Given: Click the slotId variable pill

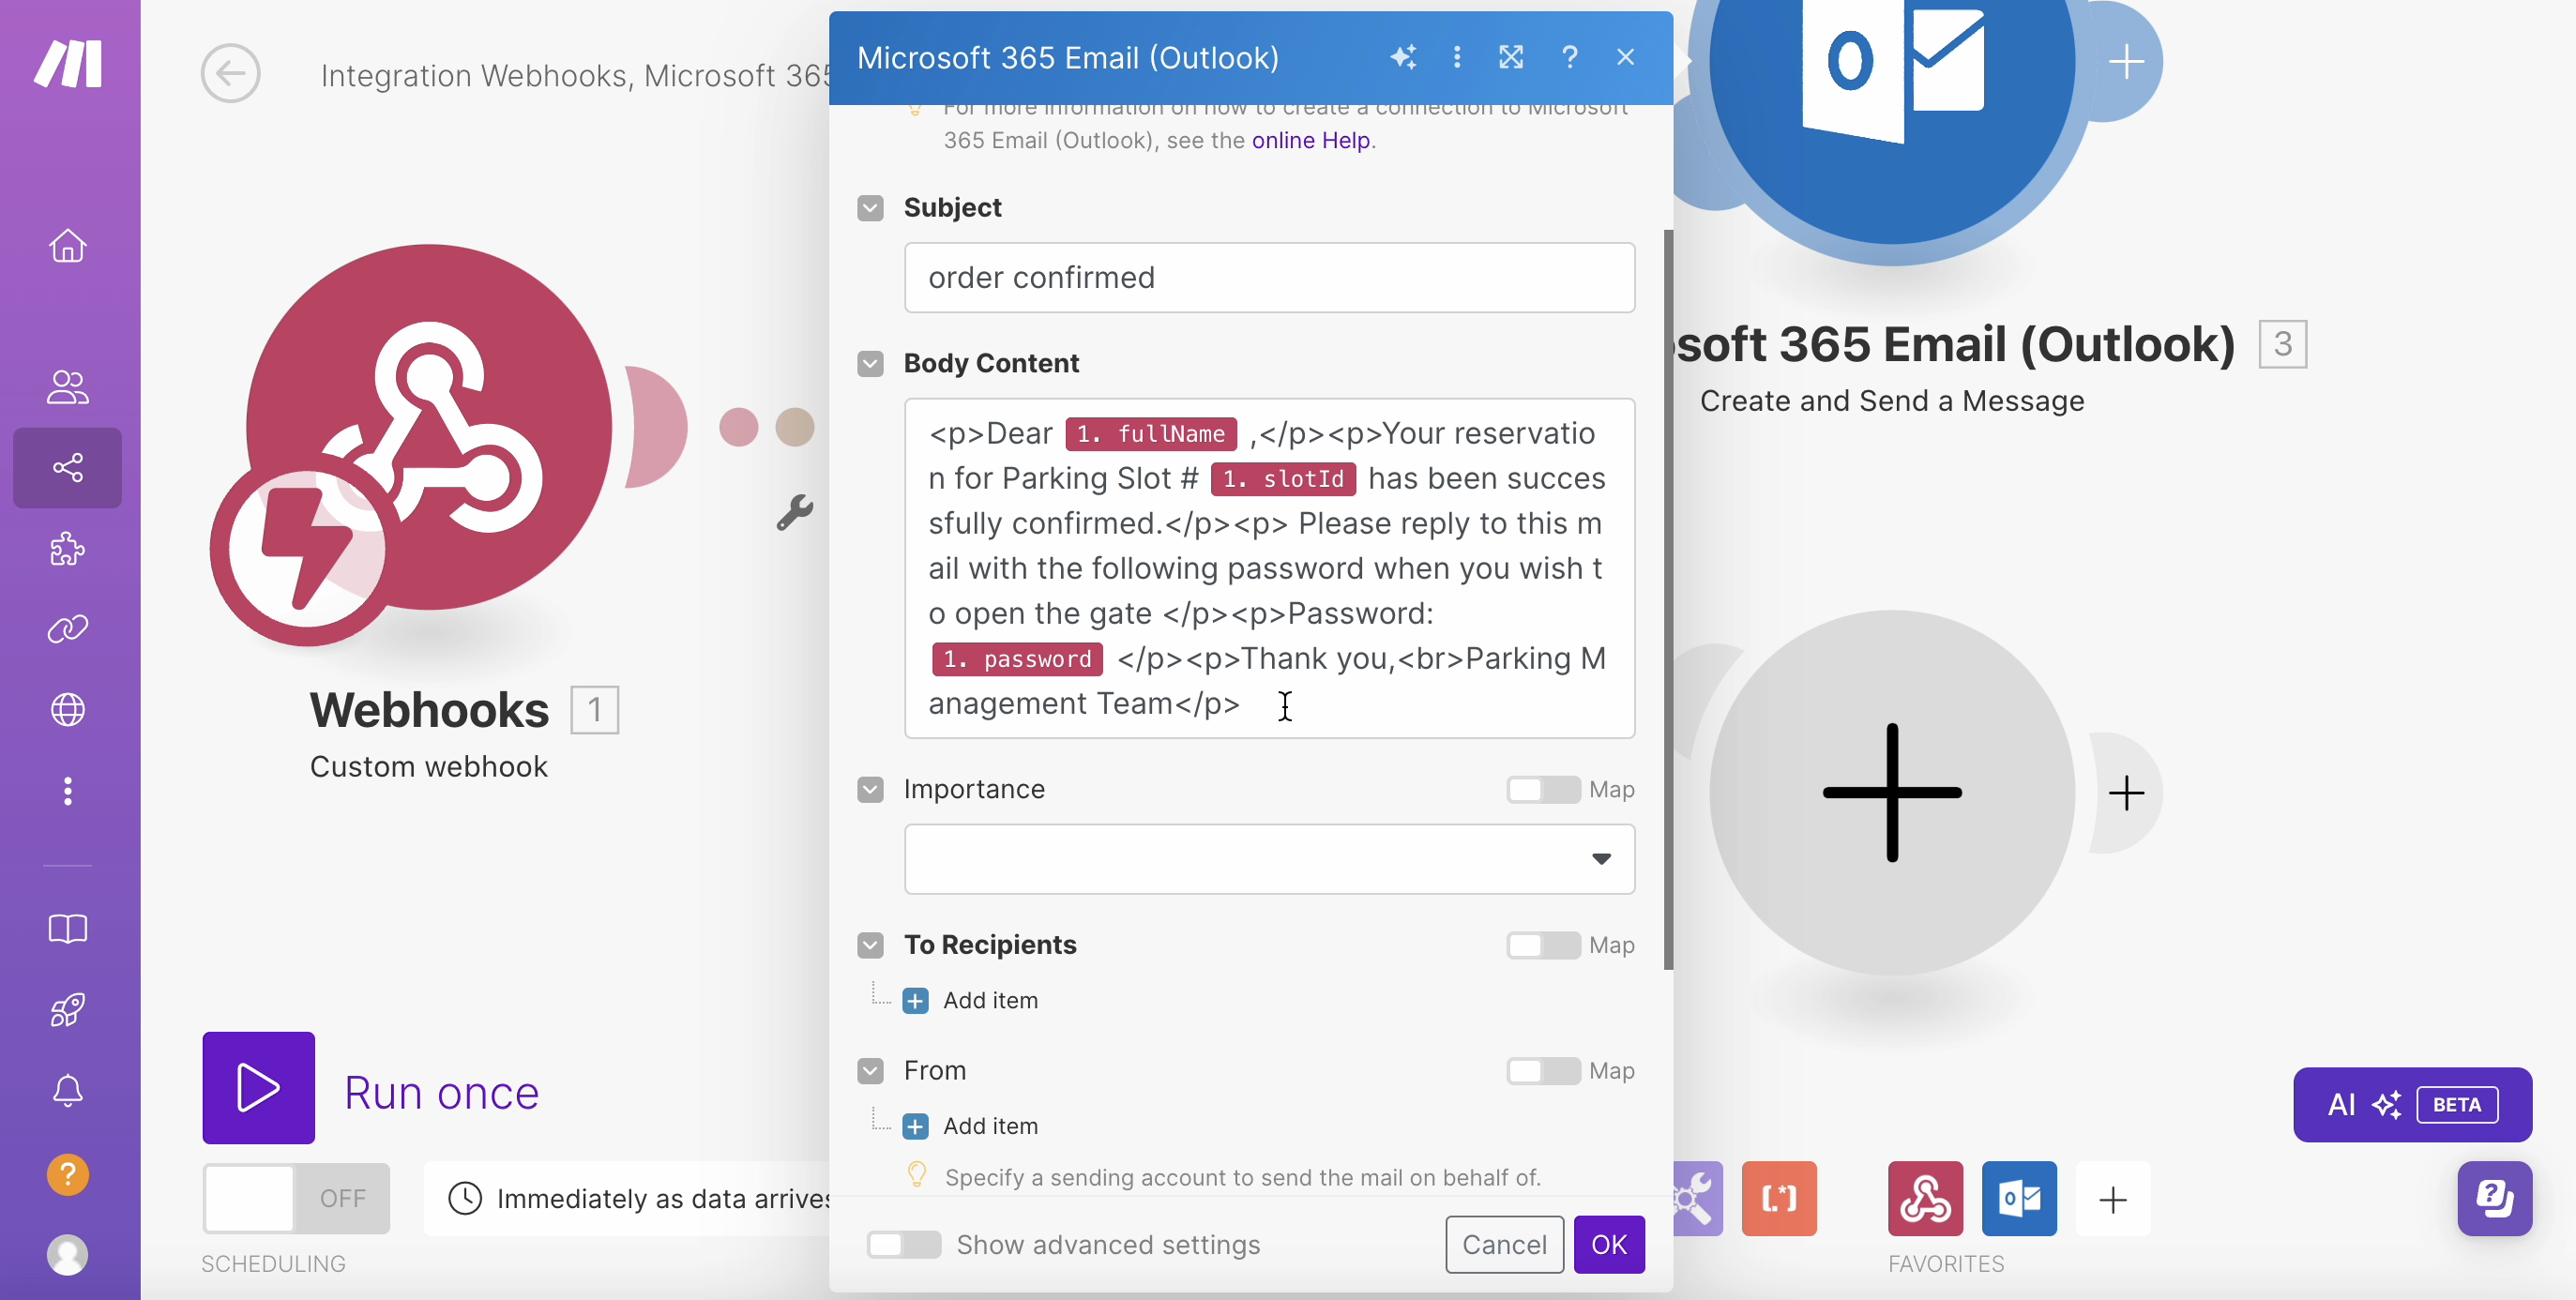Looking at the screenshot, I should tap(1283, 479).
